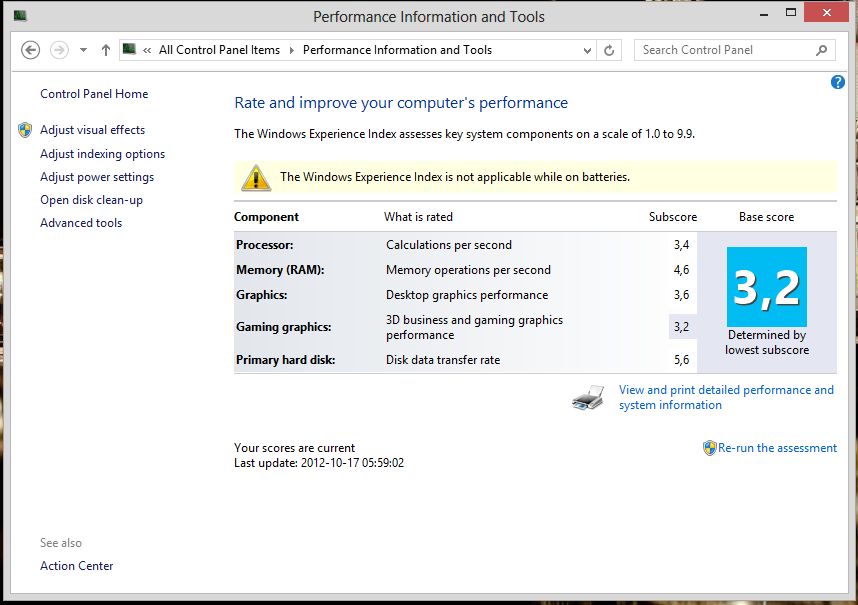This screenshot has height=605, width=858.
Task: Click the What is rated column header
Action: click(x=419, y=217)
